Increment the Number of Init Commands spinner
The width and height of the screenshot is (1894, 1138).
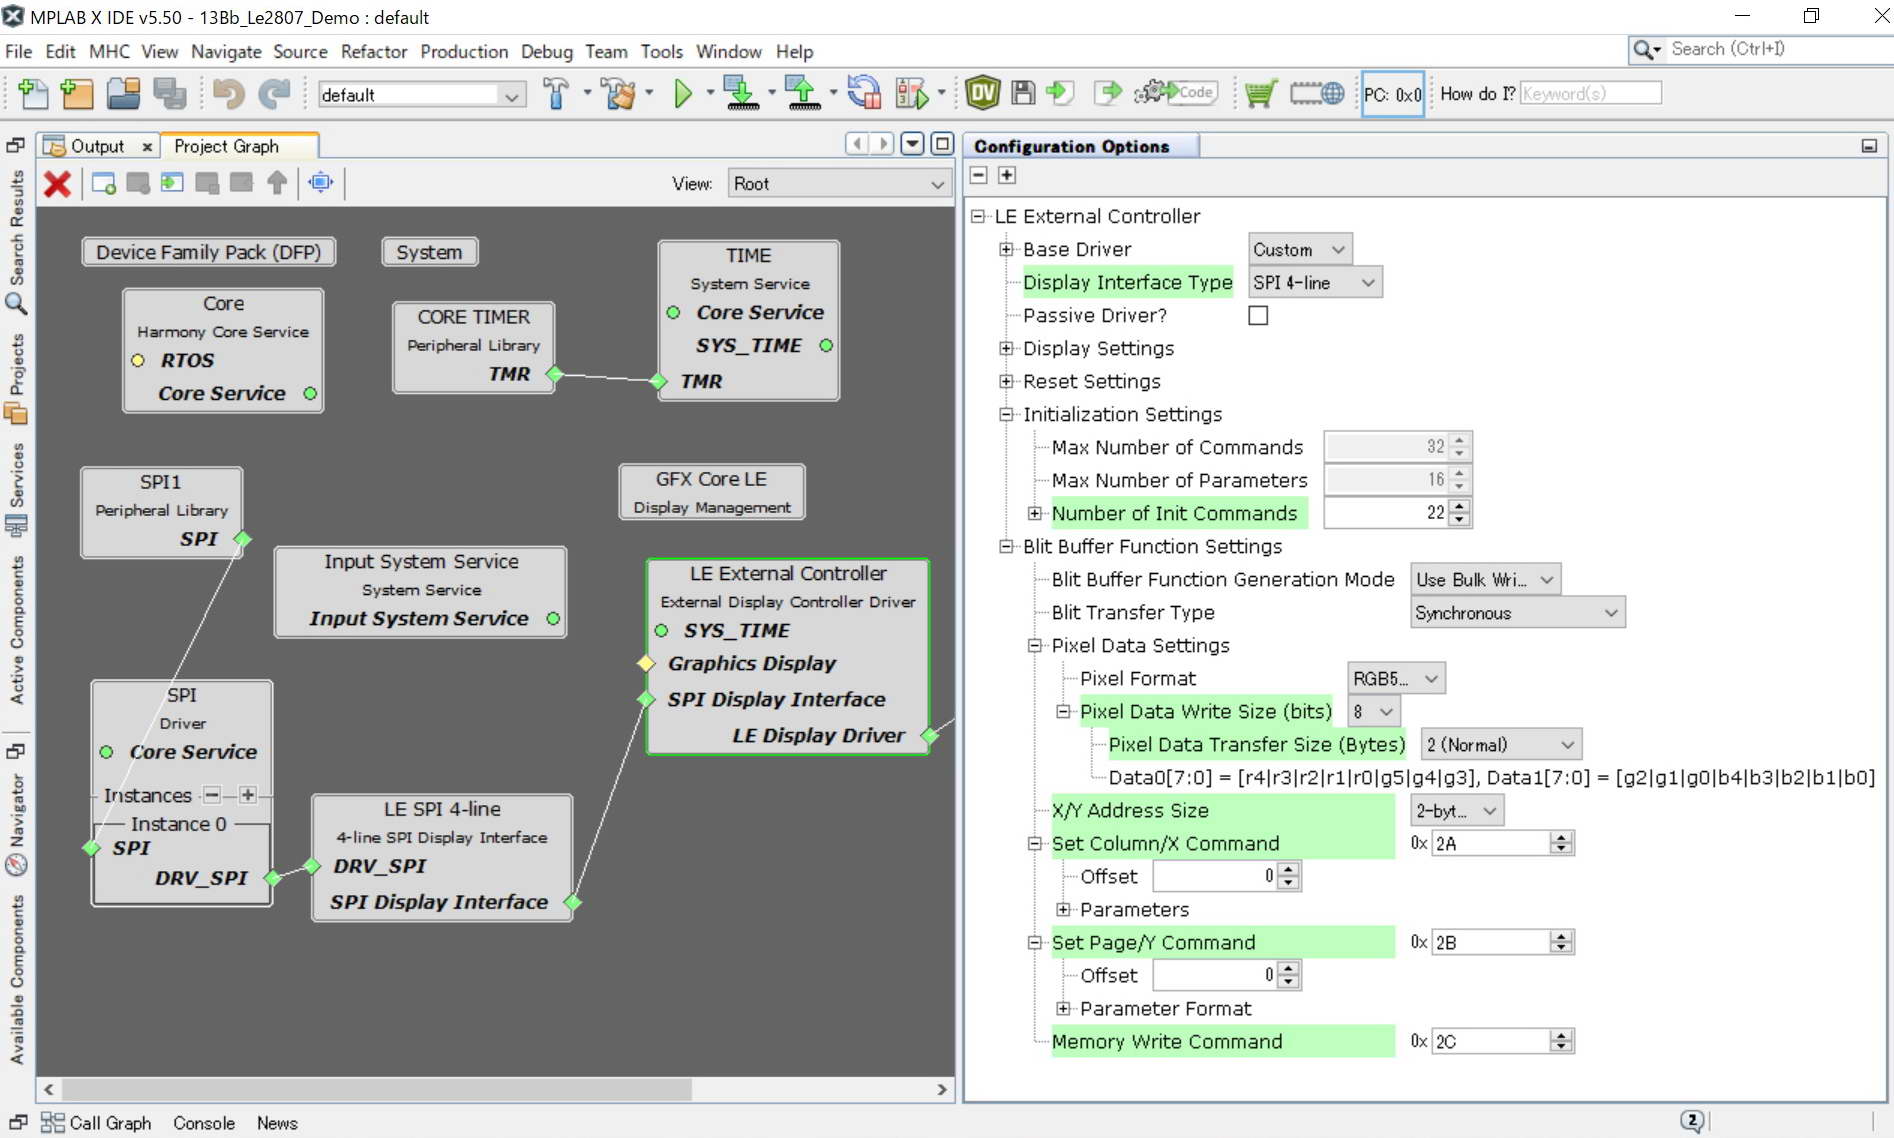click(1459, 507)
